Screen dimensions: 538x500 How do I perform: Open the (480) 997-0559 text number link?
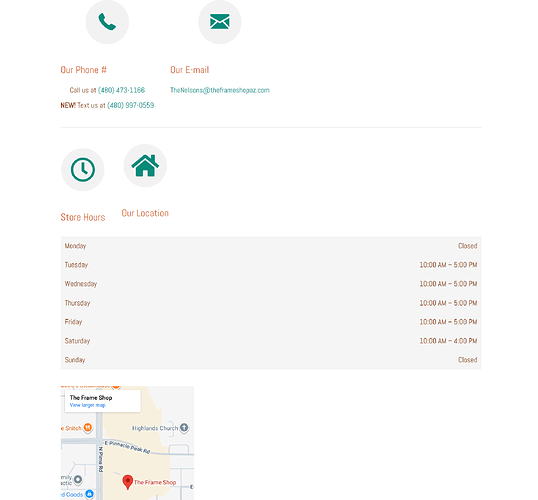click(x=131, y=105)
